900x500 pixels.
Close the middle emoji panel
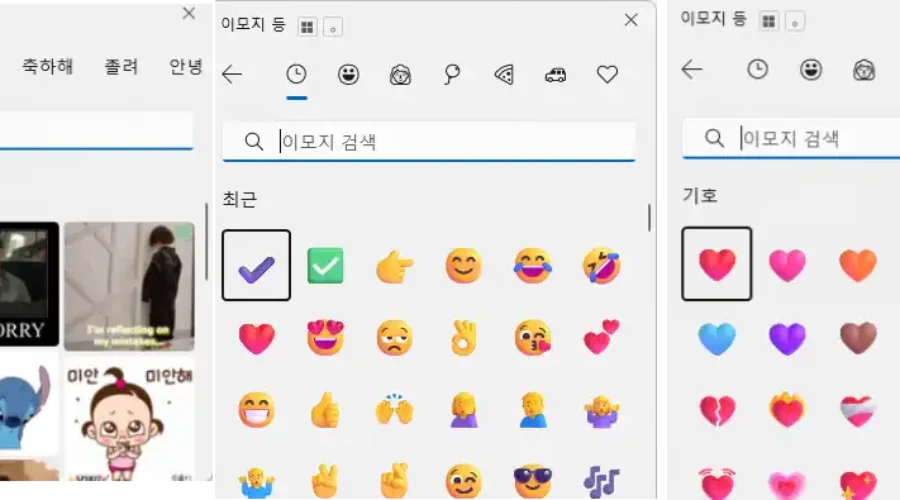pos(631,20)
